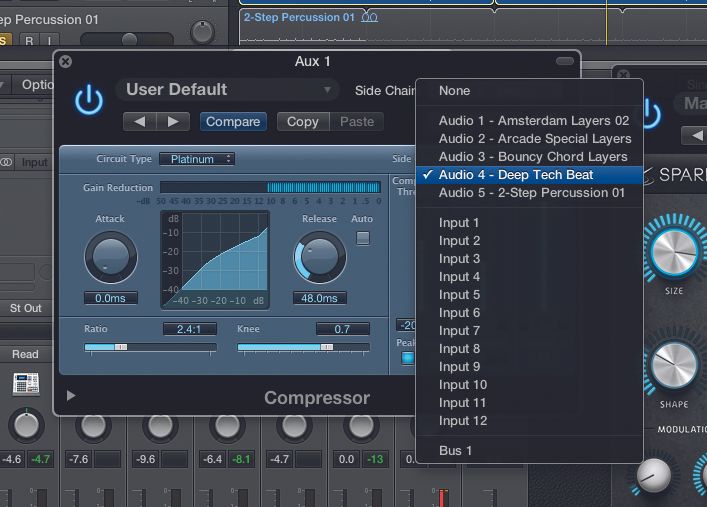
Task: Click the Knee 0.7 value field
Action: (343, 329)
